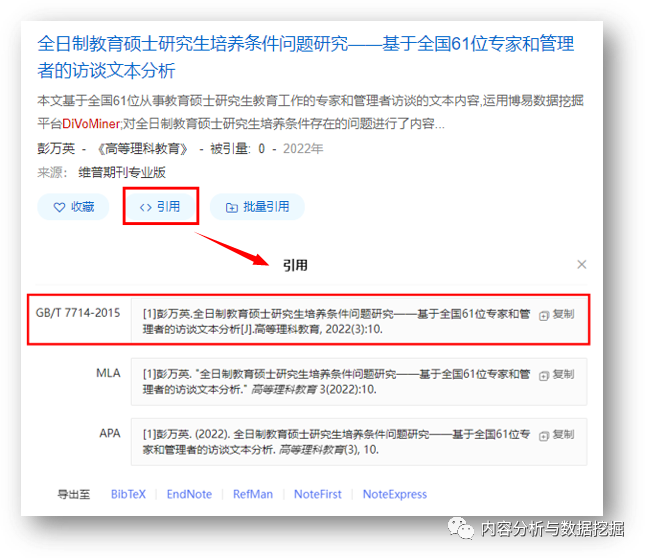
Task: Click the 被引量: 0 citation count
Action: [x=237, y=148]
